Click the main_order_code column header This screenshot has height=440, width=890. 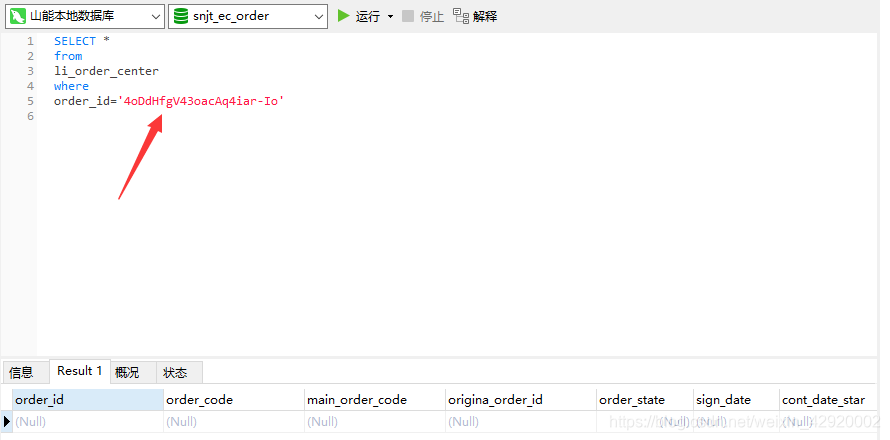pyautogui.click(x=375, y=400)
